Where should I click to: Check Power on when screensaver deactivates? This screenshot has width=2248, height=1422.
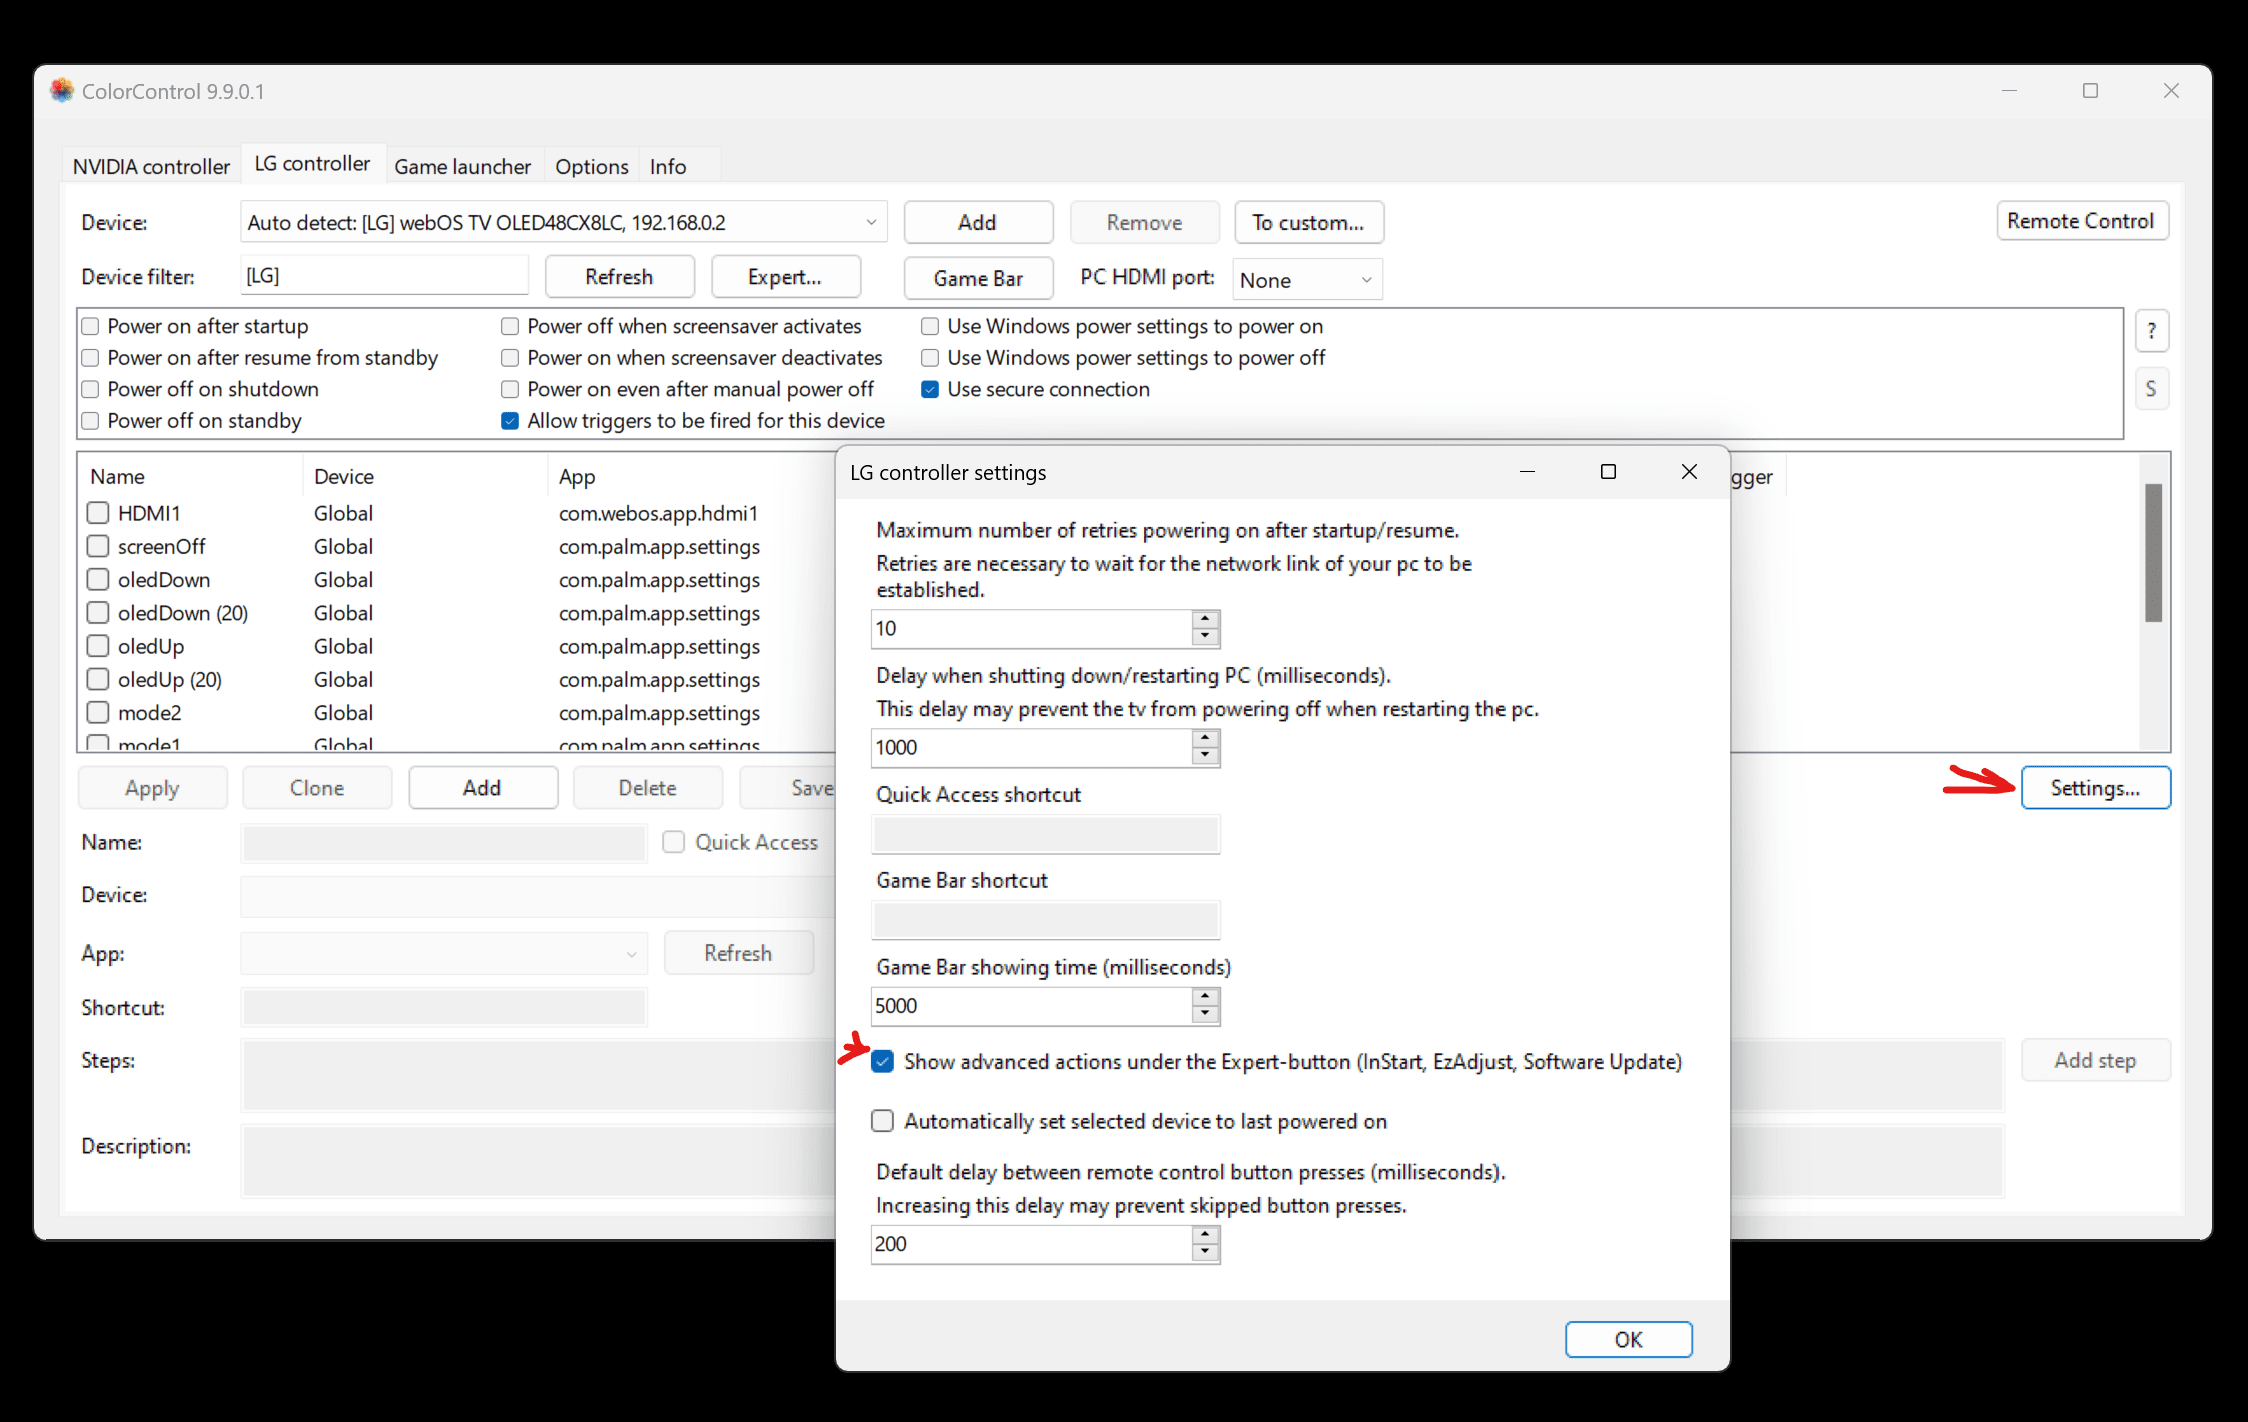[510, 358]
